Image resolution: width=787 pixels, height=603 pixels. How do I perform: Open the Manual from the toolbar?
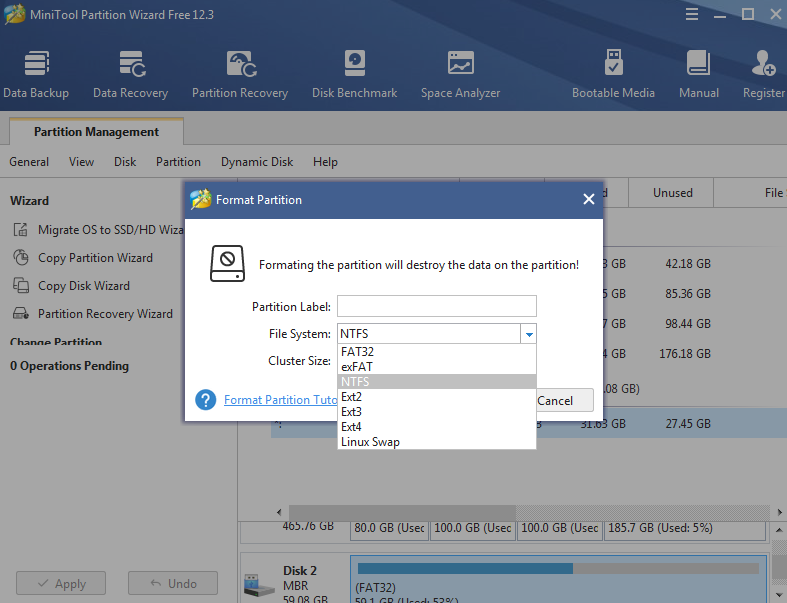(x=699, y=74)
